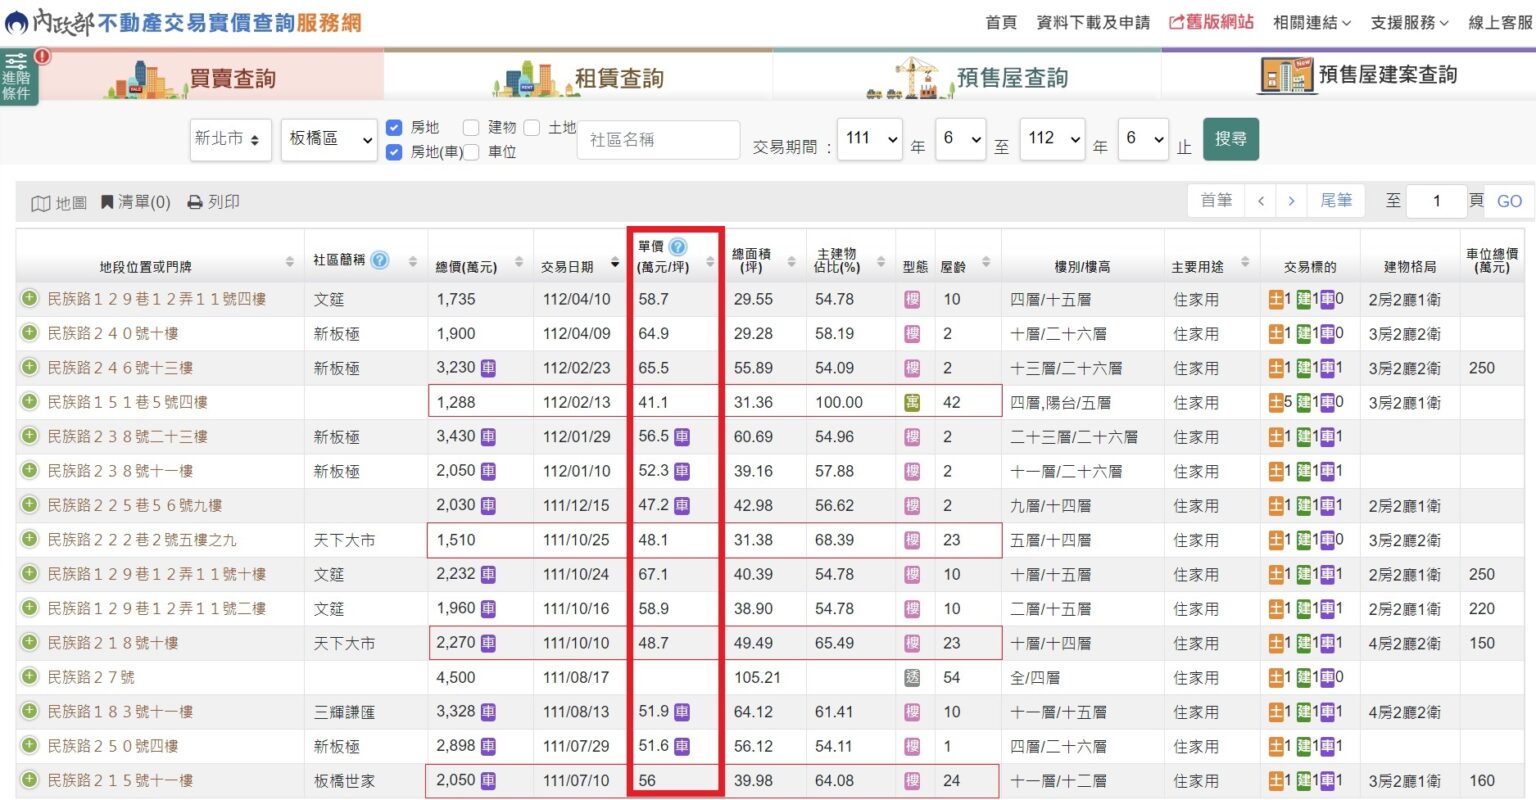1536x800 pixels.
Task: Open the advanced conditions (進階條件) panel icon
Action: 18,76
